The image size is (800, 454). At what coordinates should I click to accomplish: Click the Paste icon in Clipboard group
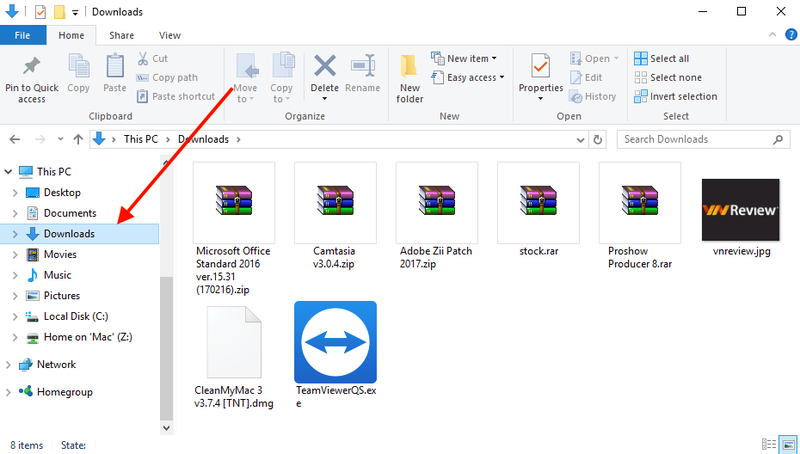pyautogui.click(x=115, y=68)
